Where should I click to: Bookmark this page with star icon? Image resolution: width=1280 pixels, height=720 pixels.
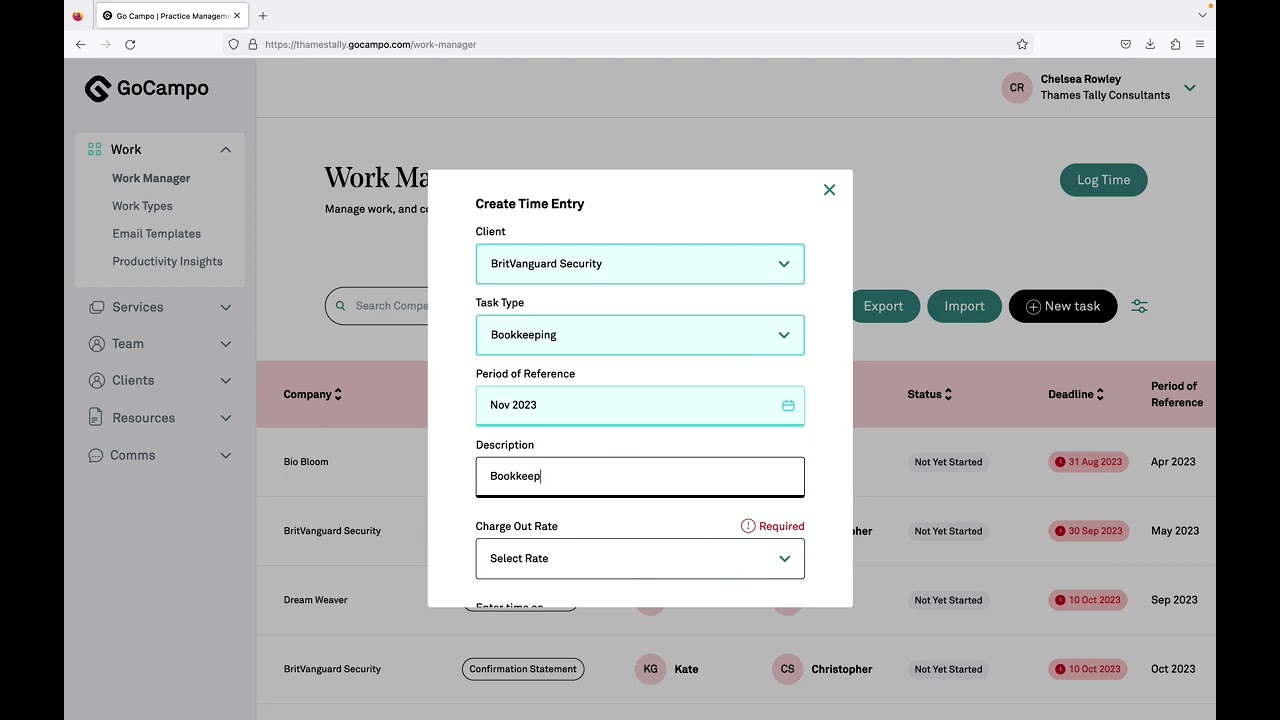1022,44
